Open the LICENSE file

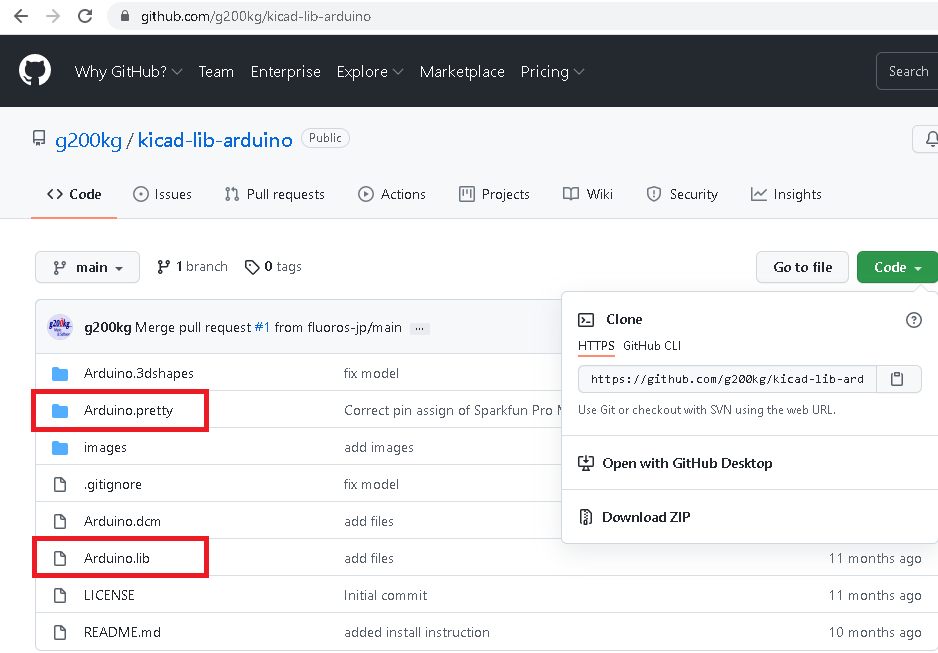click(109, 596)
